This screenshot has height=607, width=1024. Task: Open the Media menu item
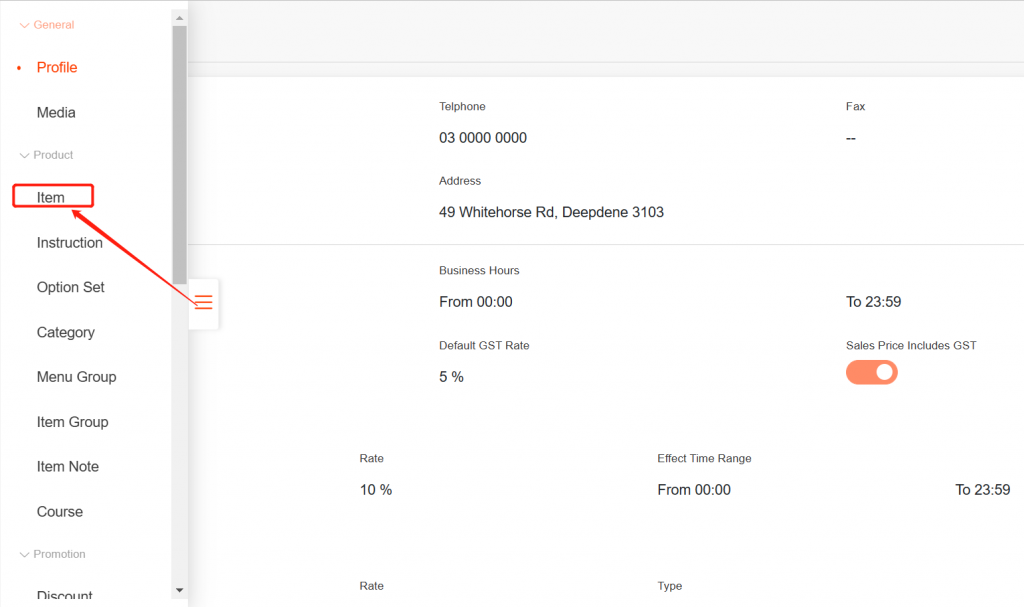56,113
